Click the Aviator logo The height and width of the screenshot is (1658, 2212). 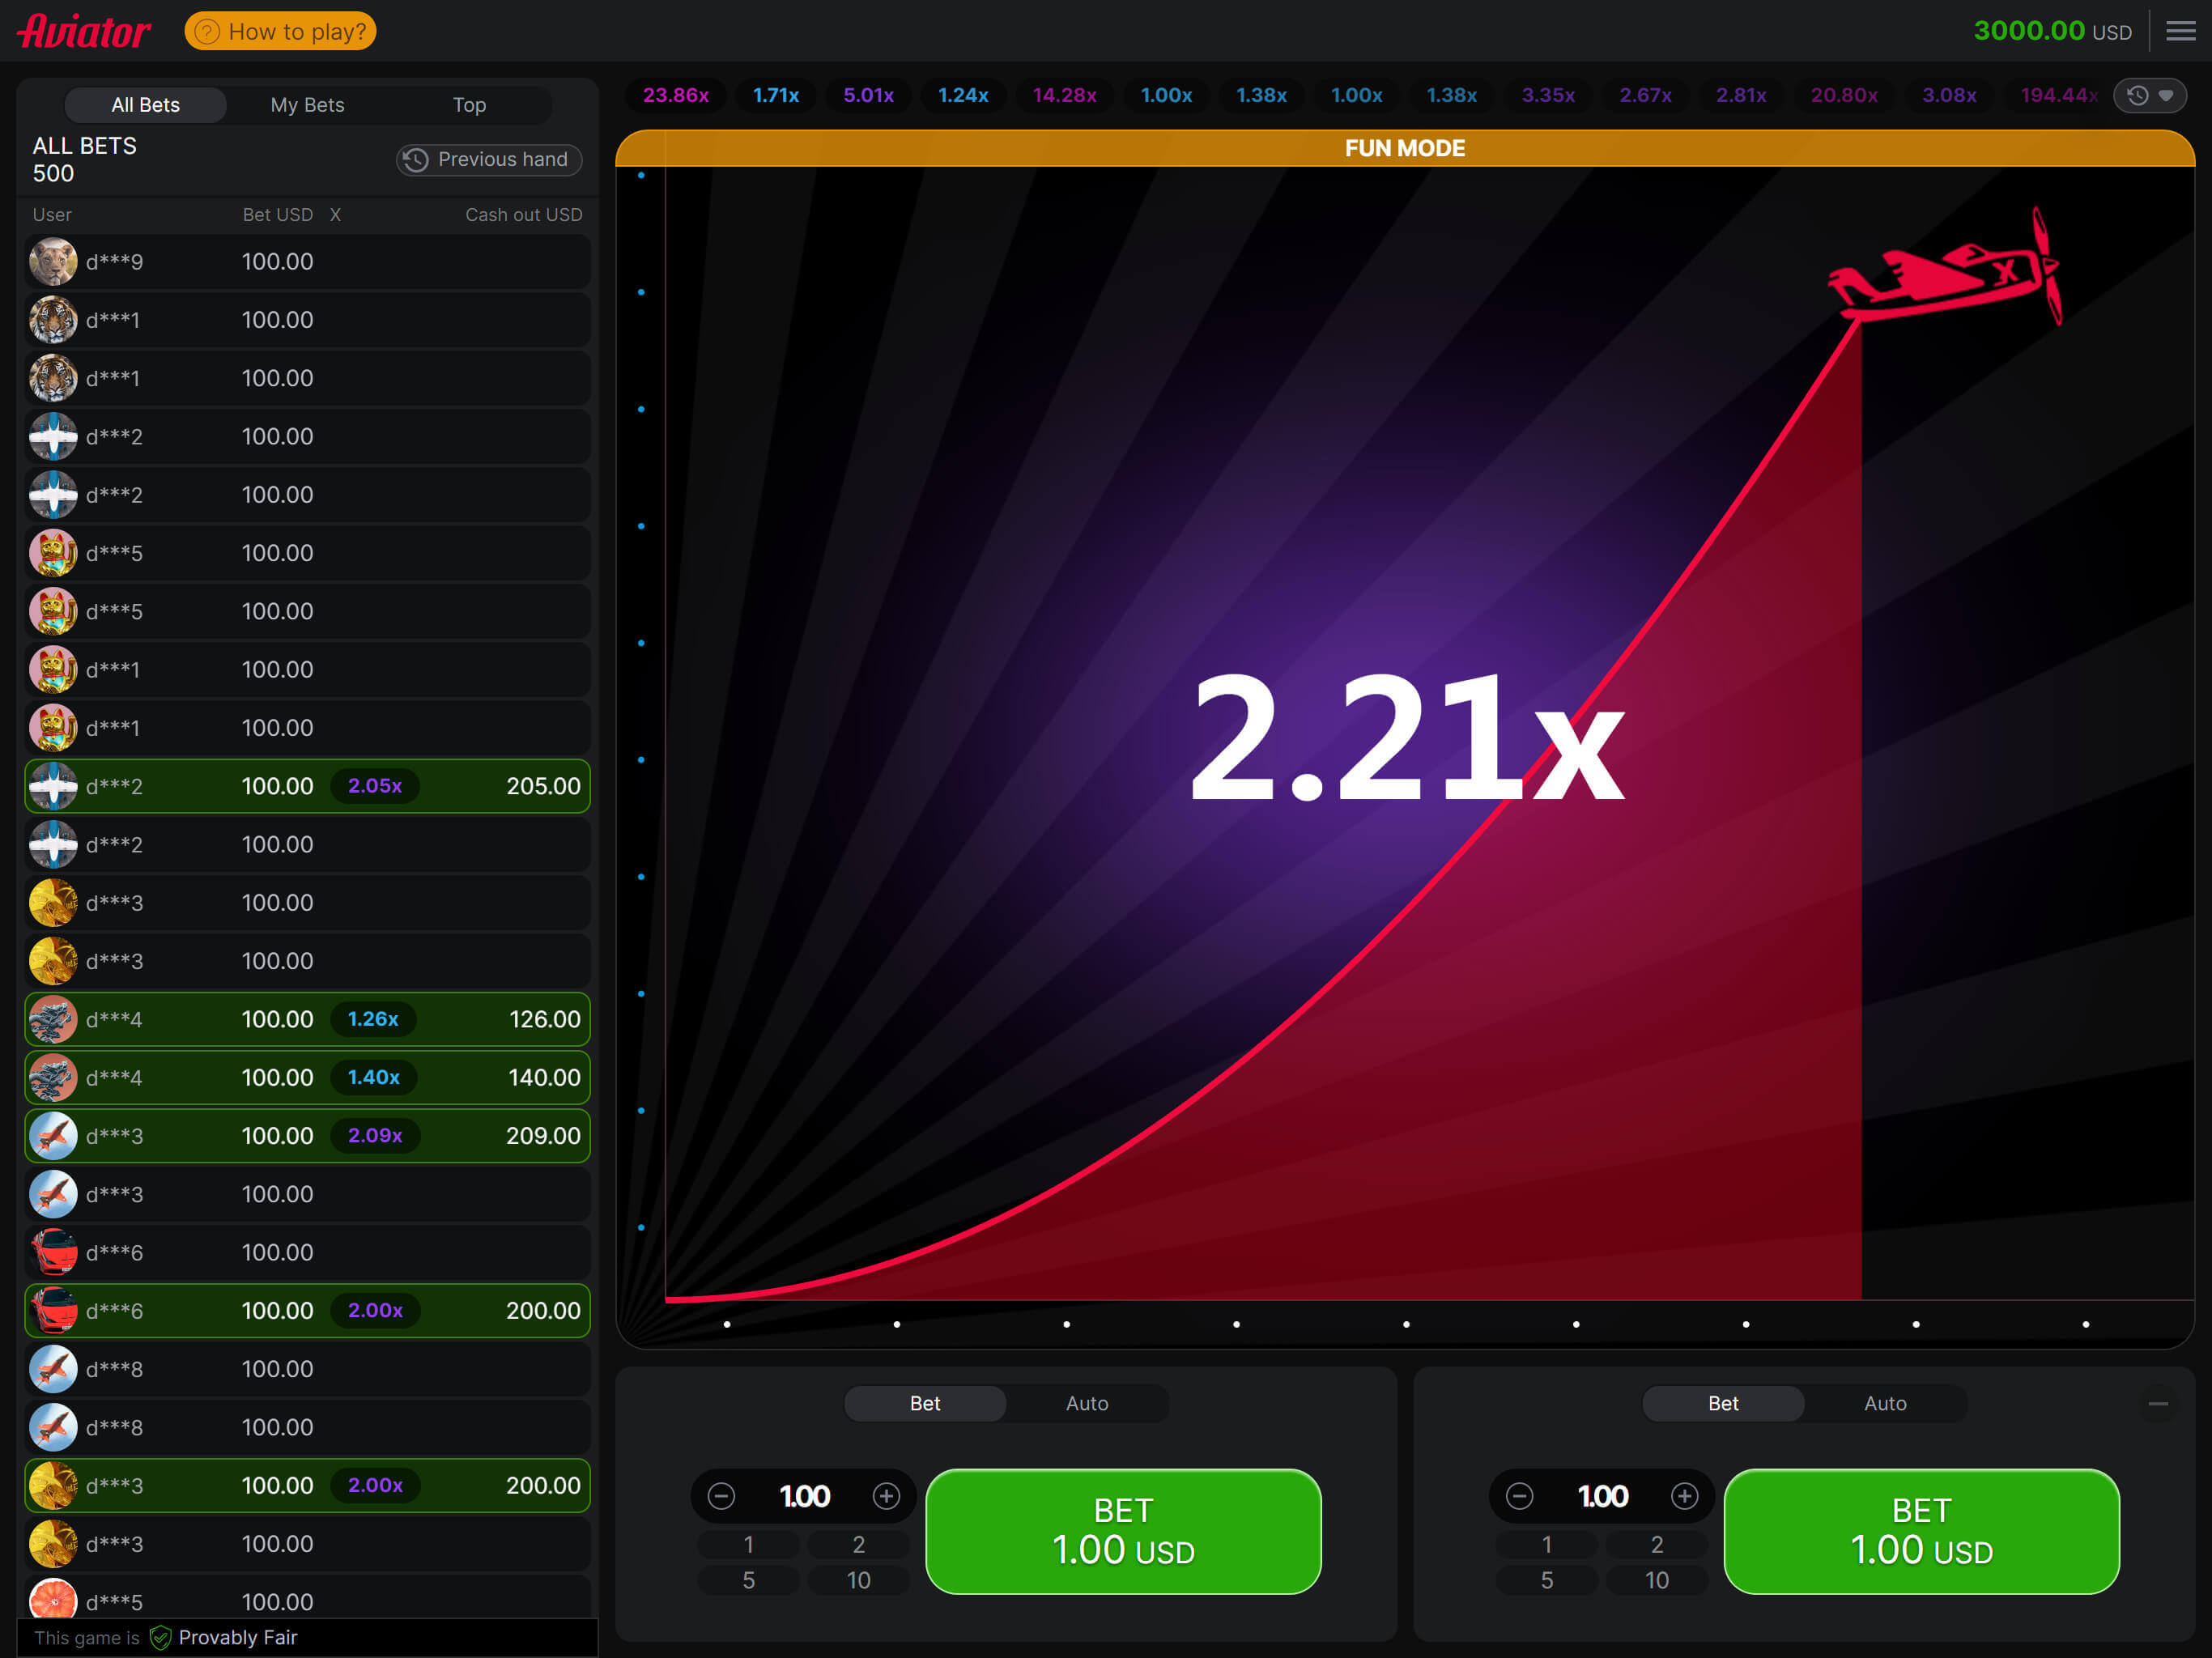point(85,31)
